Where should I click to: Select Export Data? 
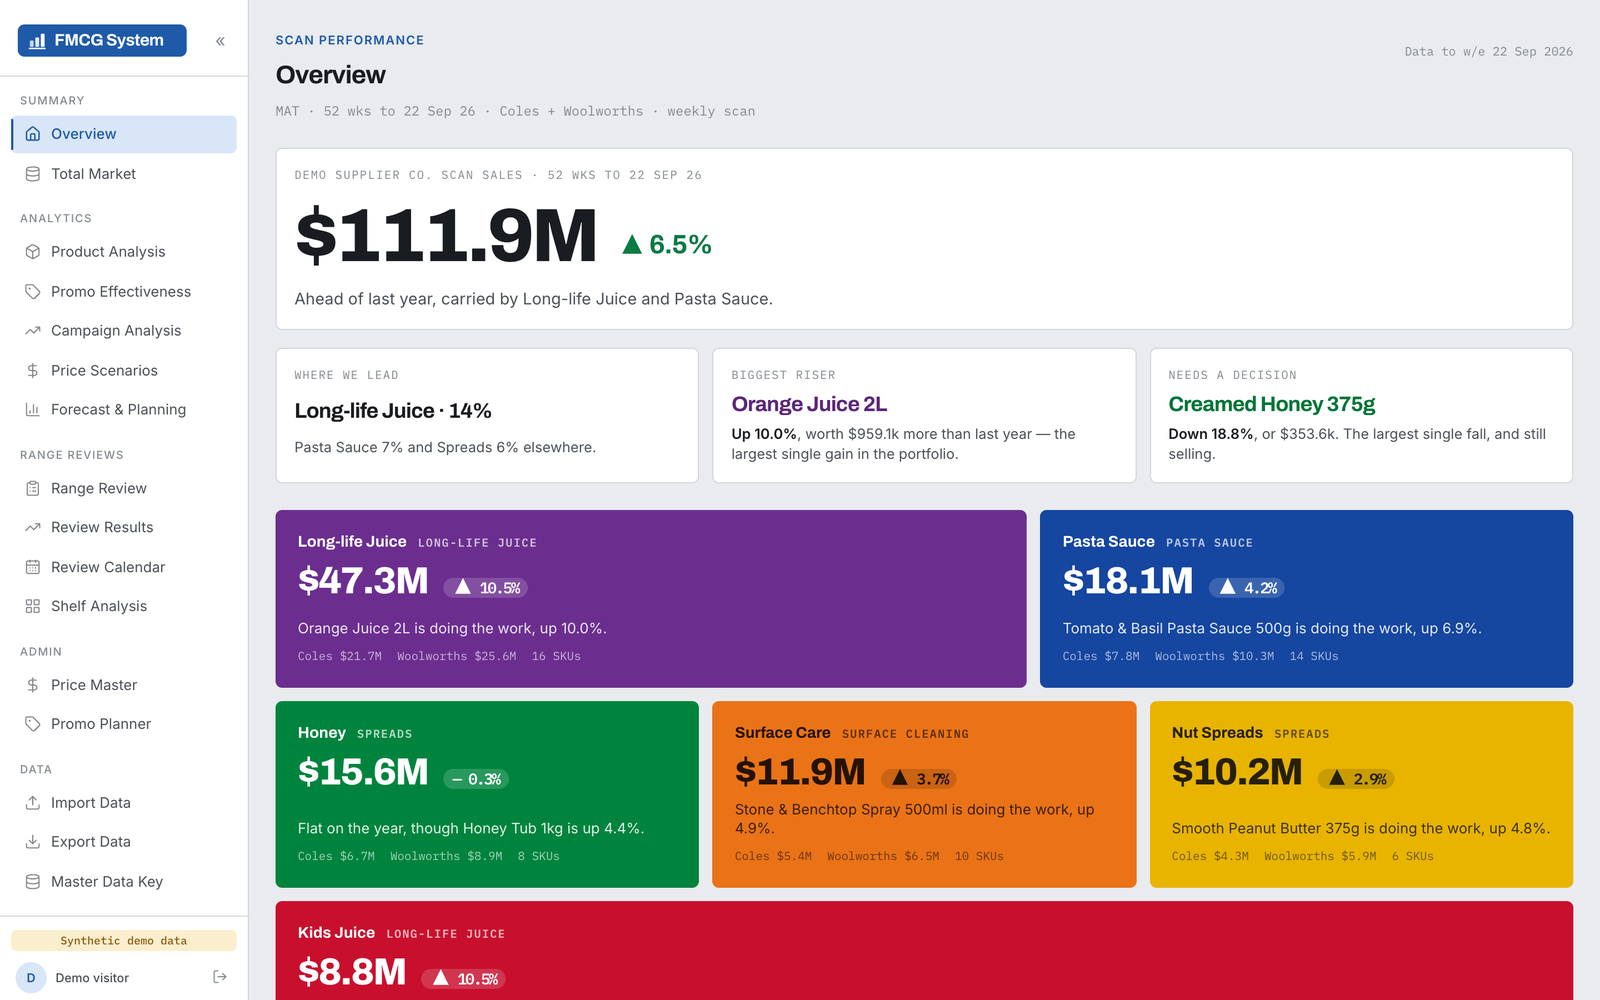(x=124, y=842)
